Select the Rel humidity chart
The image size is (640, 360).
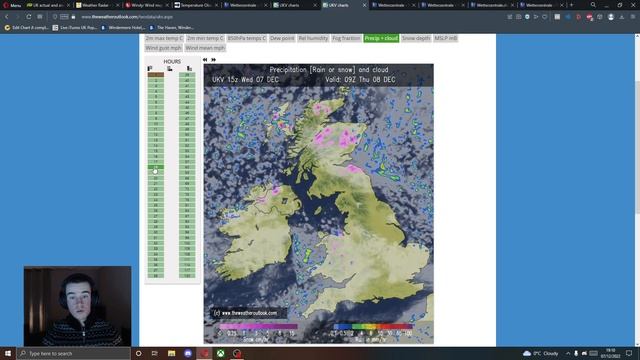[x=313, y=38]
